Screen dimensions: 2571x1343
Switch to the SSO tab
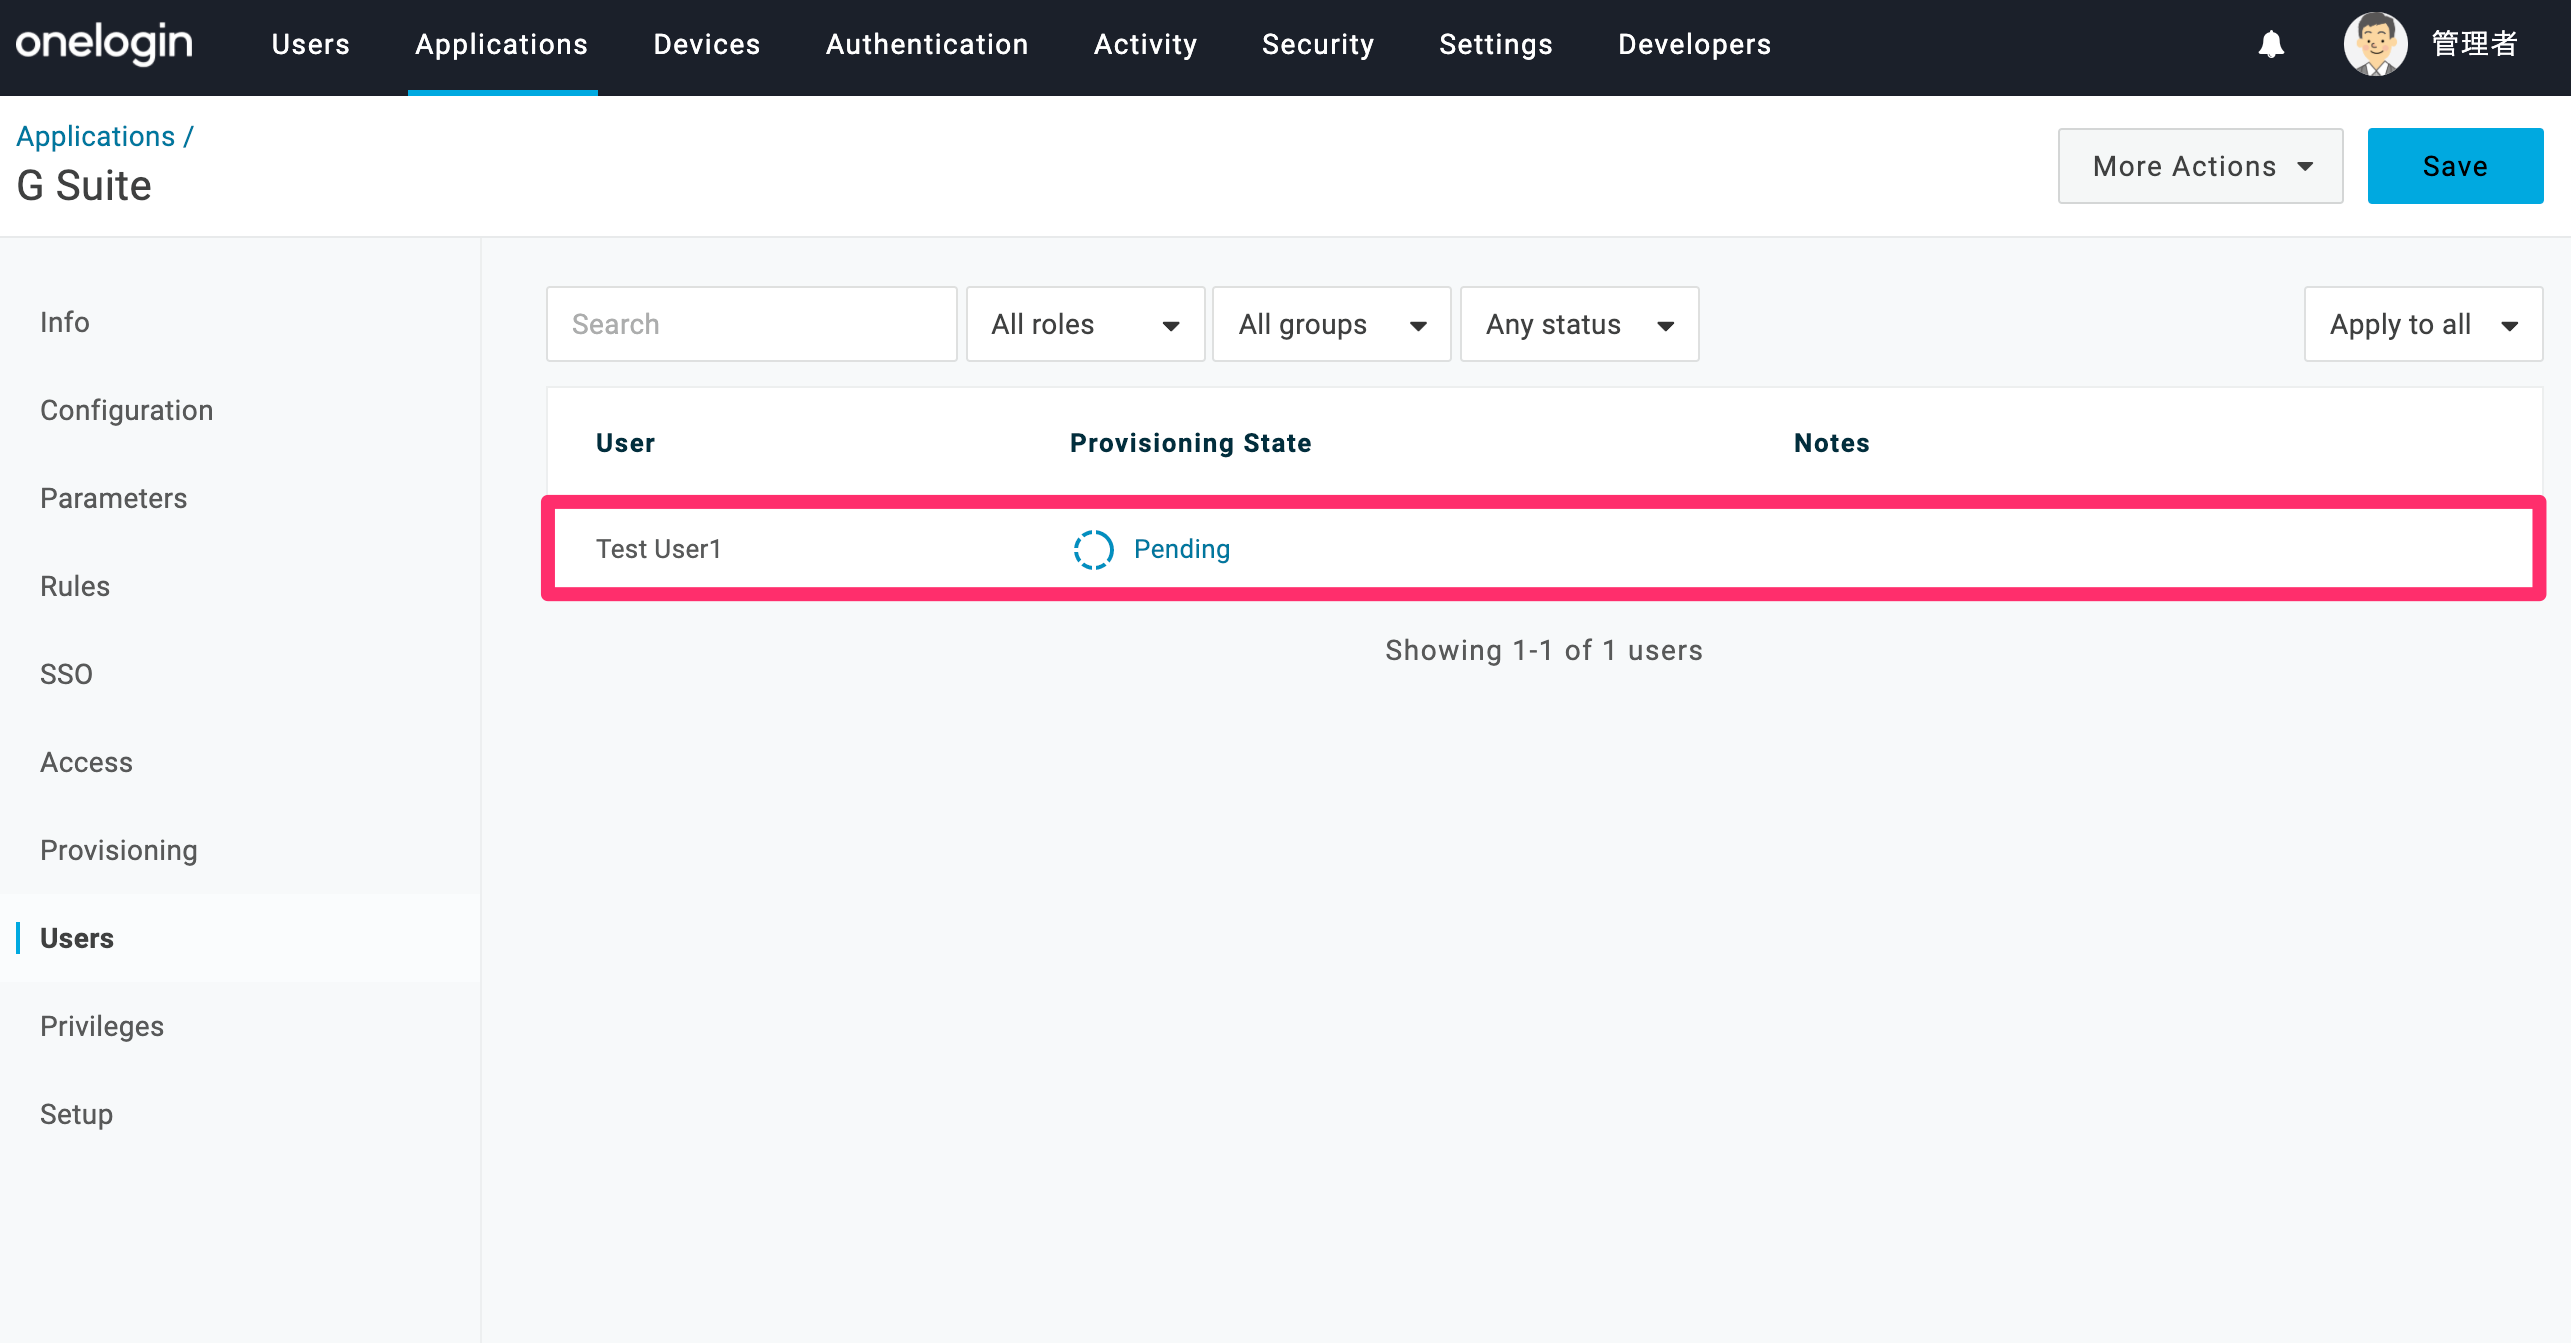[x=66, y=674]
